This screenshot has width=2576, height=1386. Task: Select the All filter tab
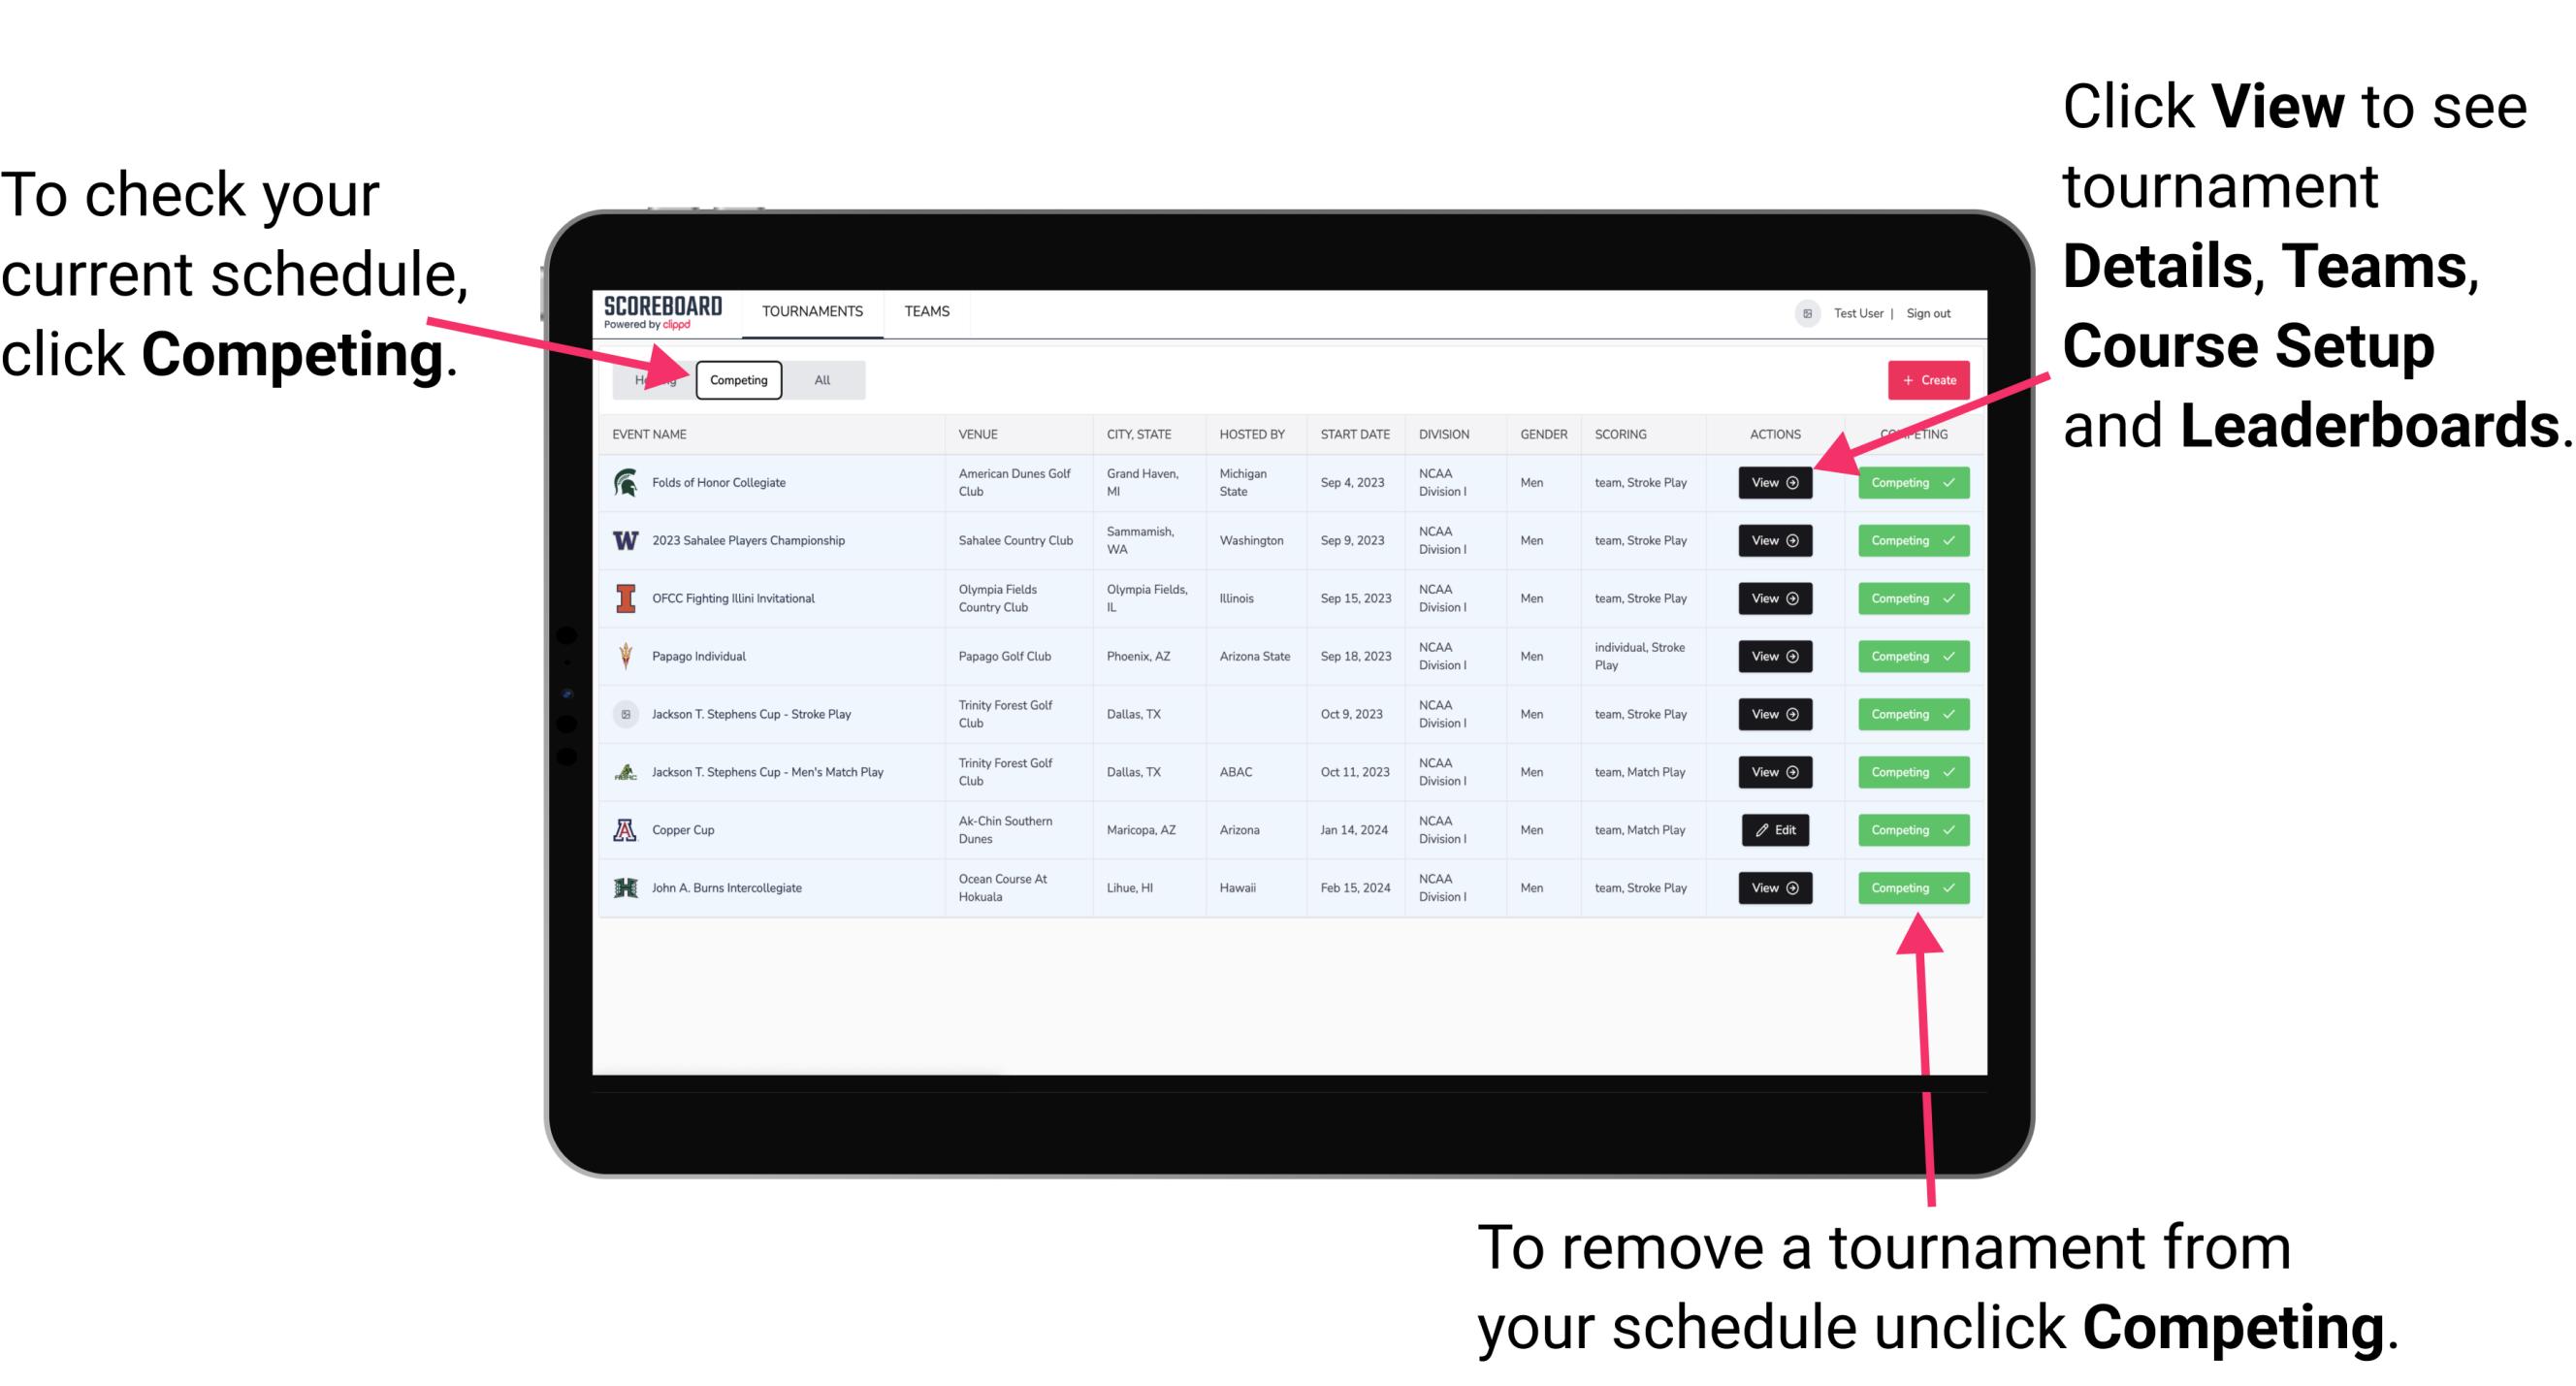pos(819,379)
